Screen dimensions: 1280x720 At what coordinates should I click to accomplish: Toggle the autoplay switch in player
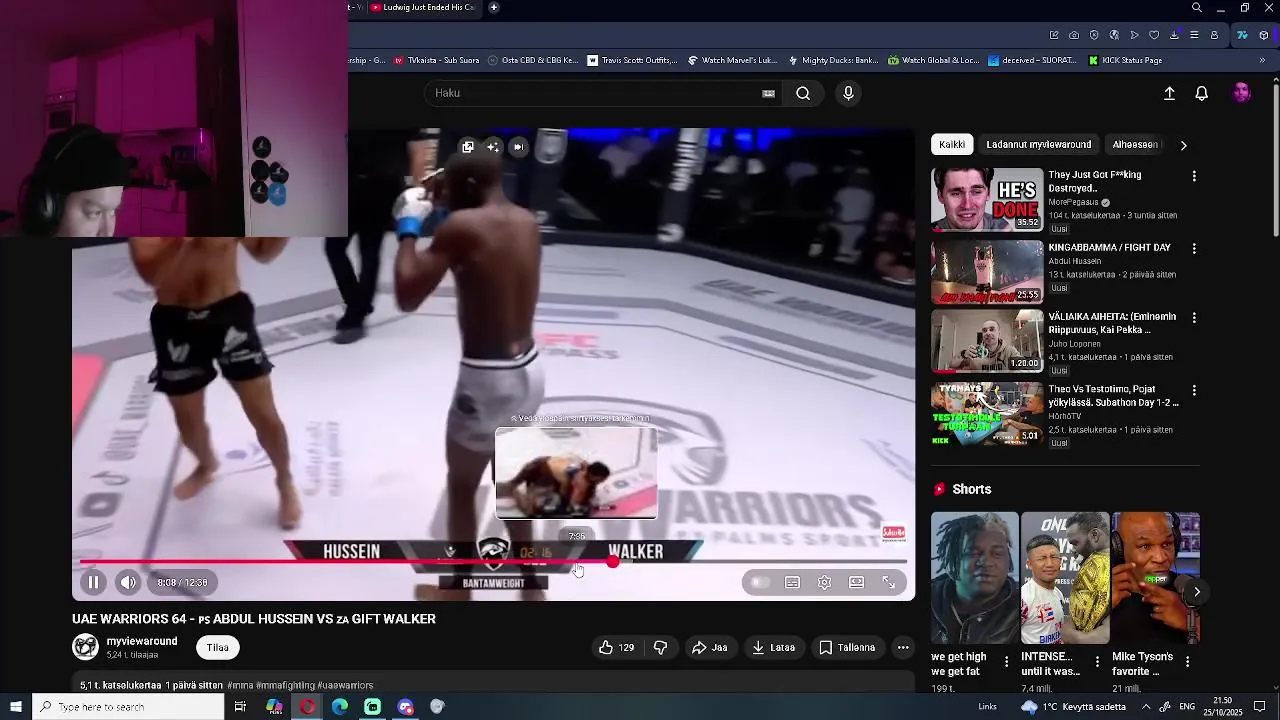tap(759, 582)
